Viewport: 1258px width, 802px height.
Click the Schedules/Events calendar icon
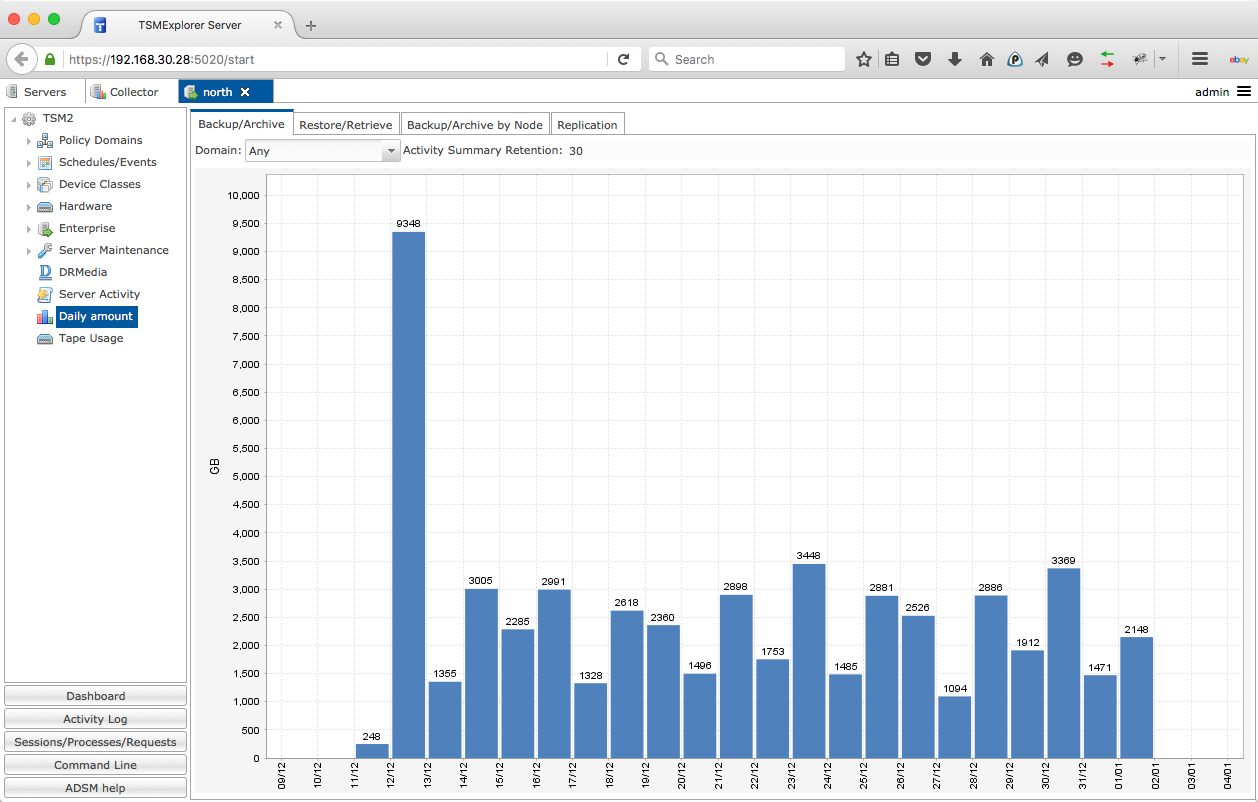pos(45,162)
